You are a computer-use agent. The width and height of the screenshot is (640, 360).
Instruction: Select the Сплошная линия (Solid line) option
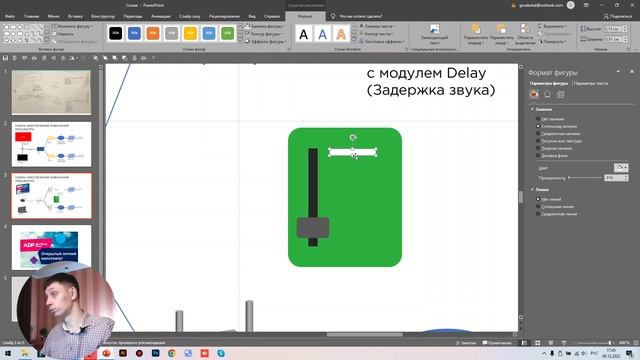click(x=555, y=207)
